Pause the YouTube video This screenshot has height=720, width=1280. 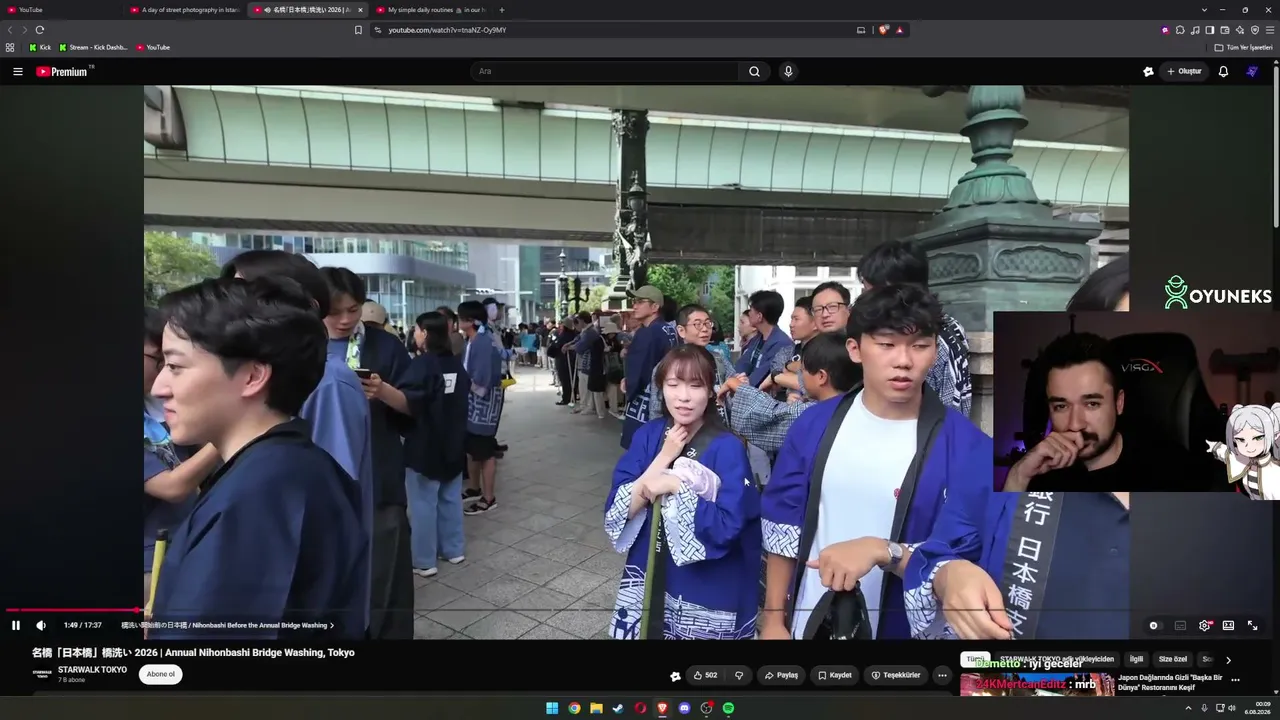pyautogui.click(x=16, y=625)
